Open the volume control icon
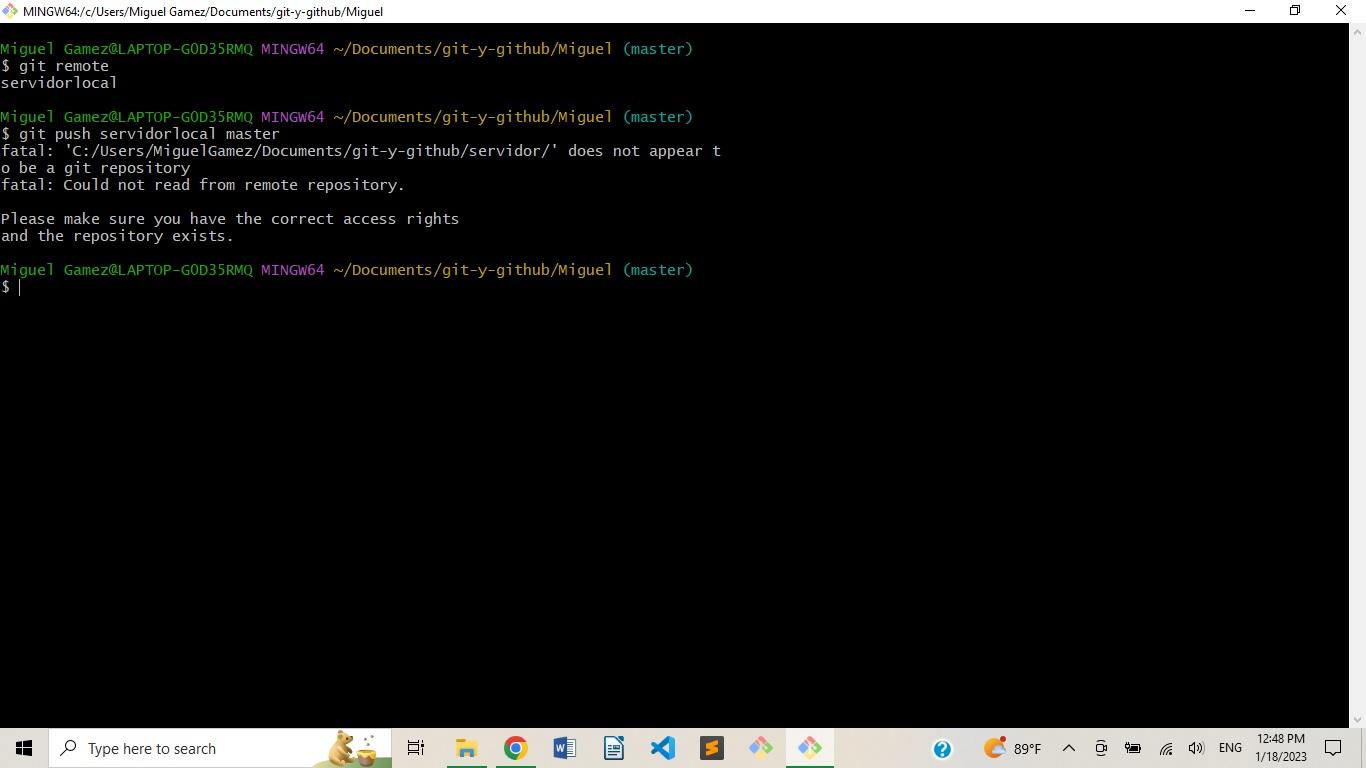This screenshot has width=1366, height=768. coord(1196,748)
